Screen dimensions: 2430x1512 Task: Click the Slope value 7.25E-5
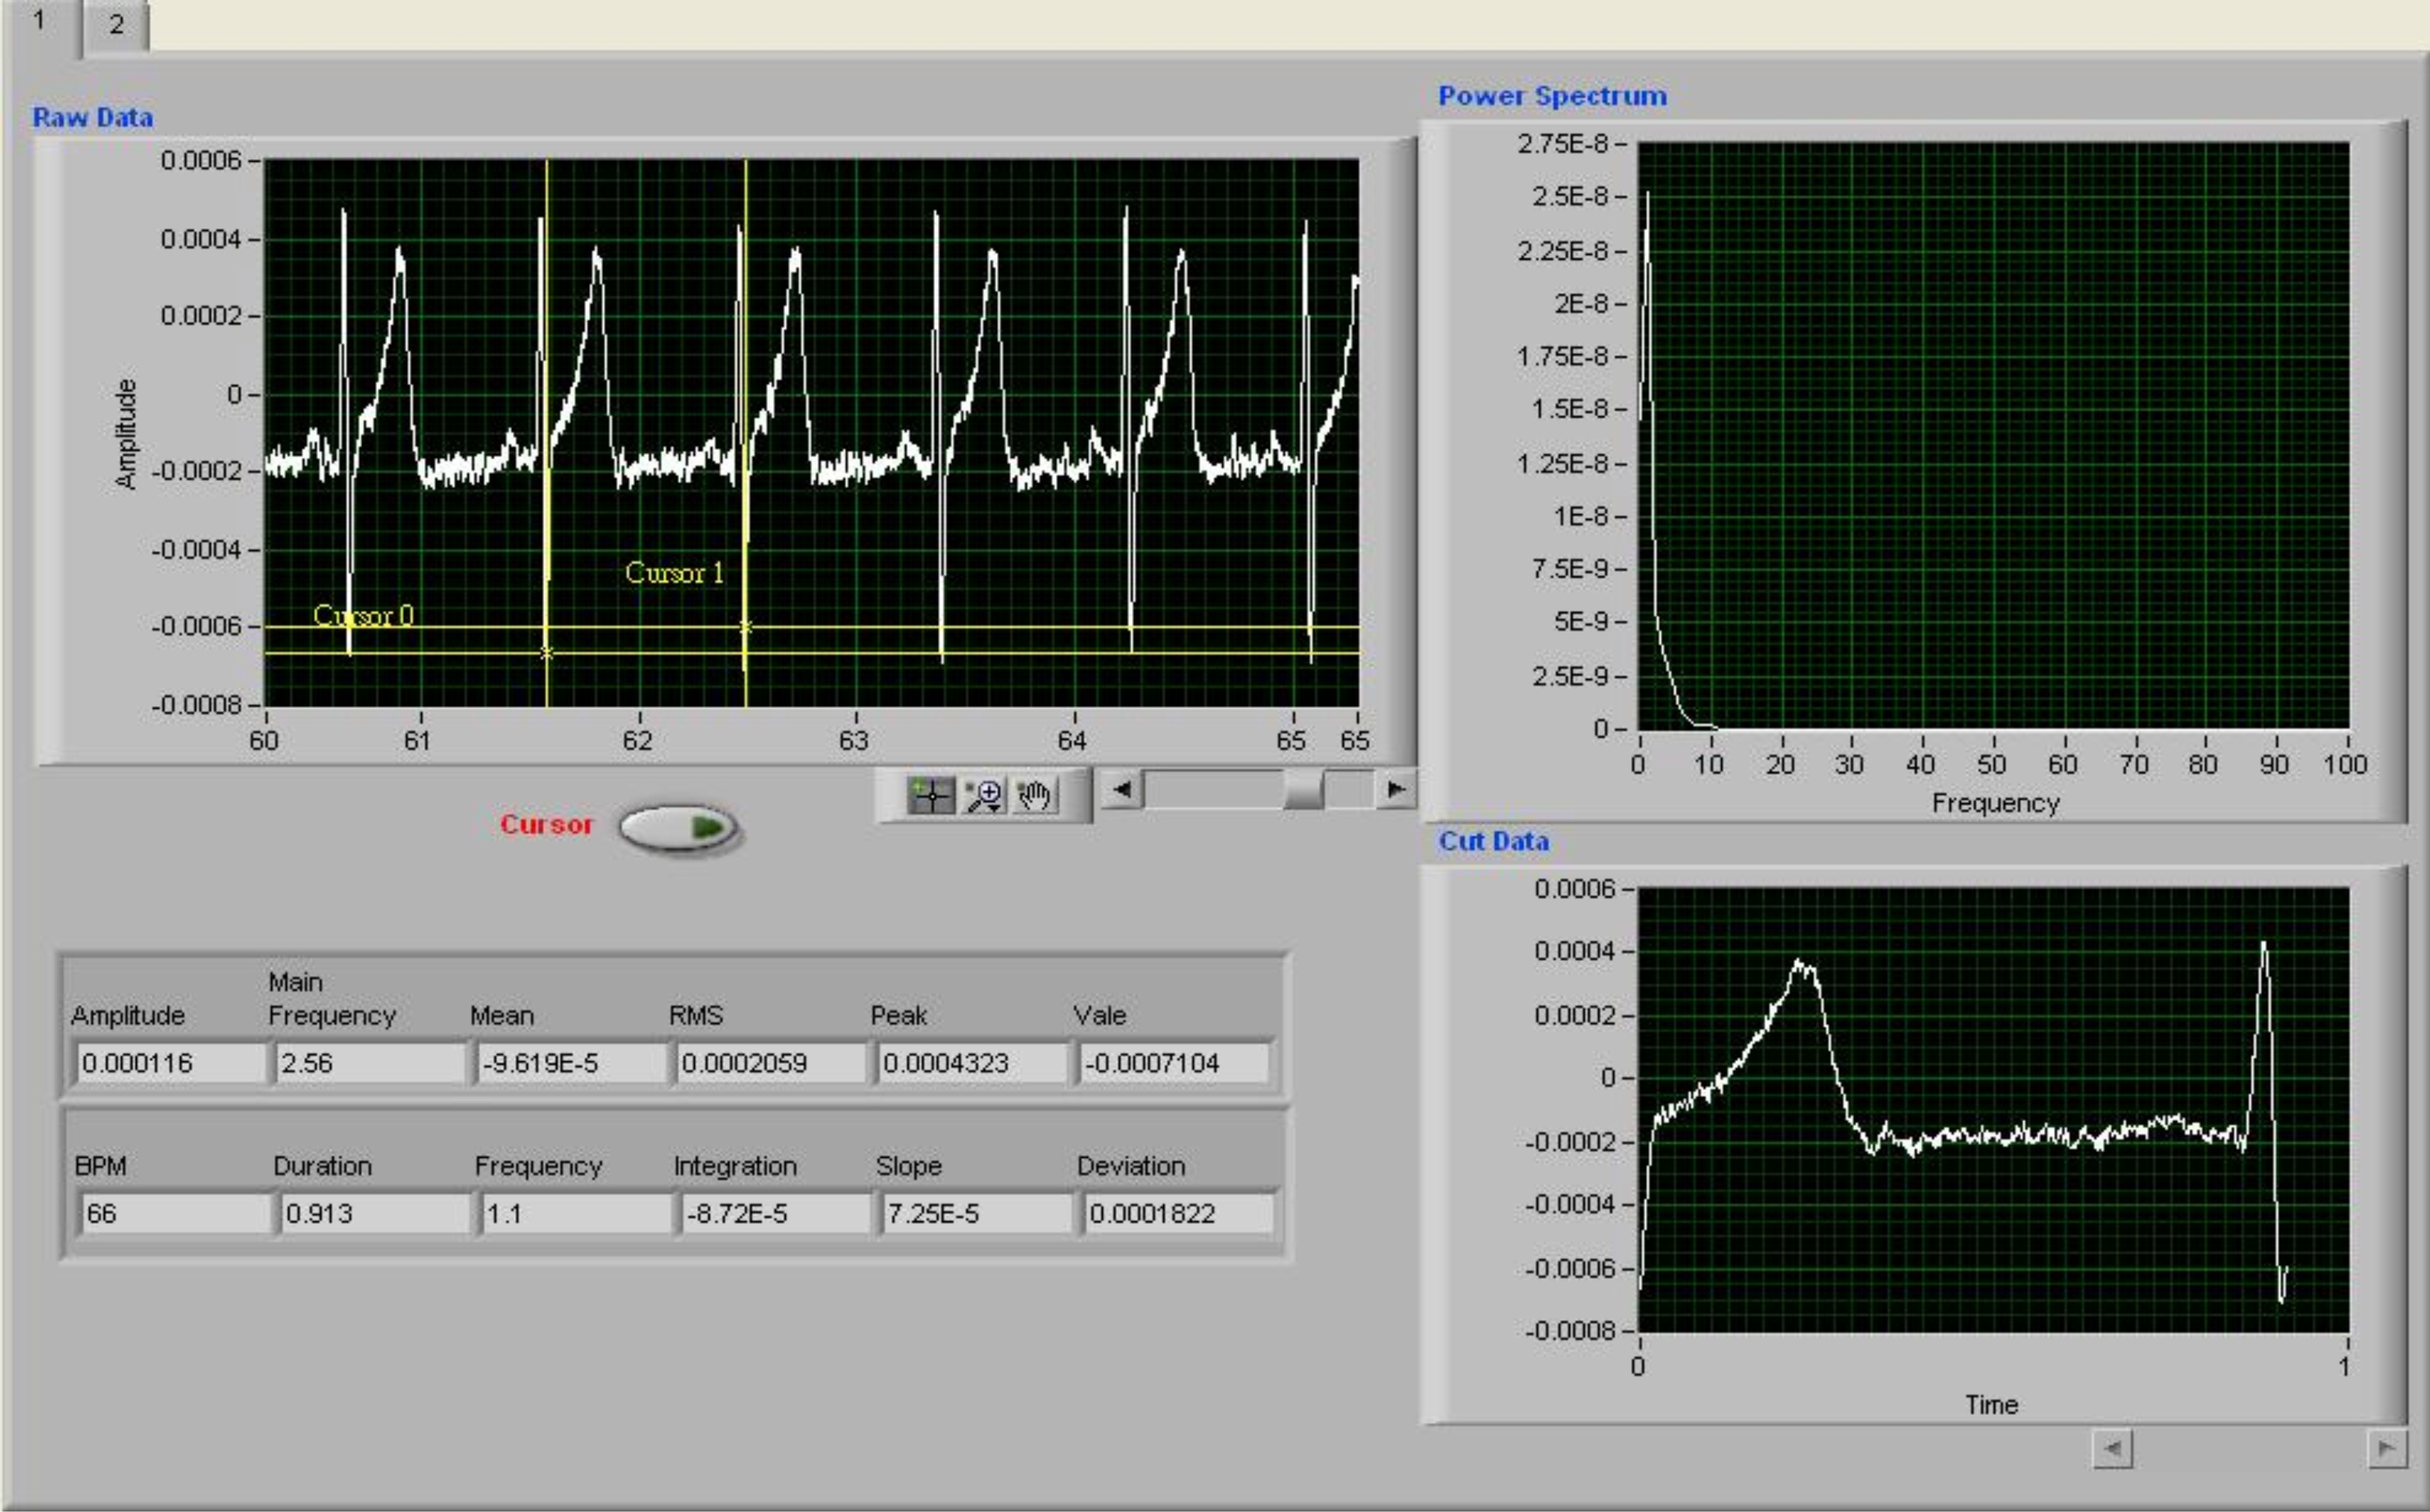(x=978, y=1214)
